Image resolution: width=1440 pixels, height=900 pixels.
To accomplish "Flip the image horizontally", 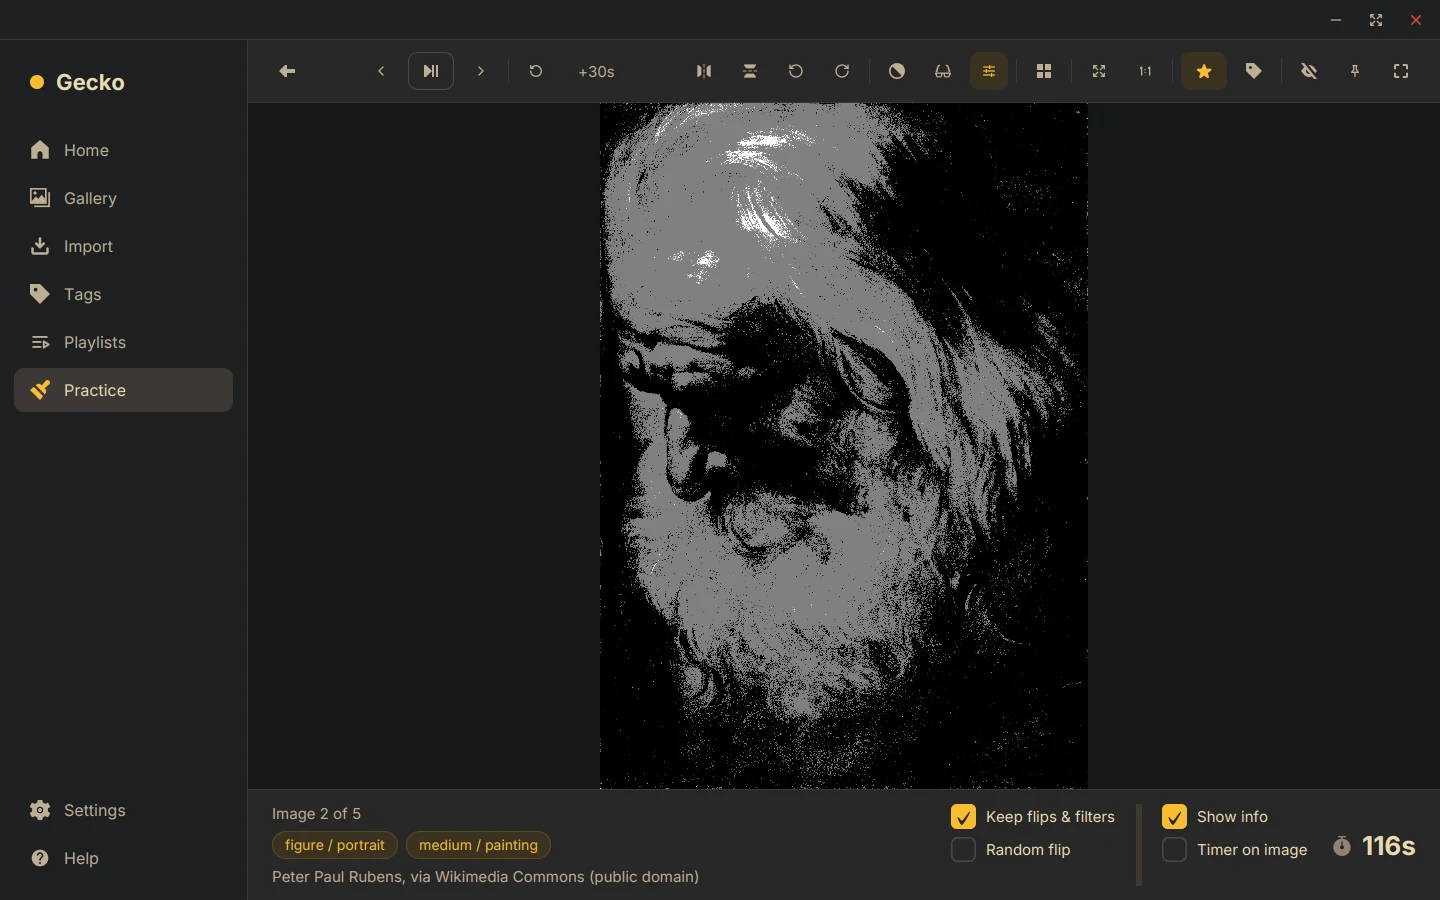I will (704, 71).
